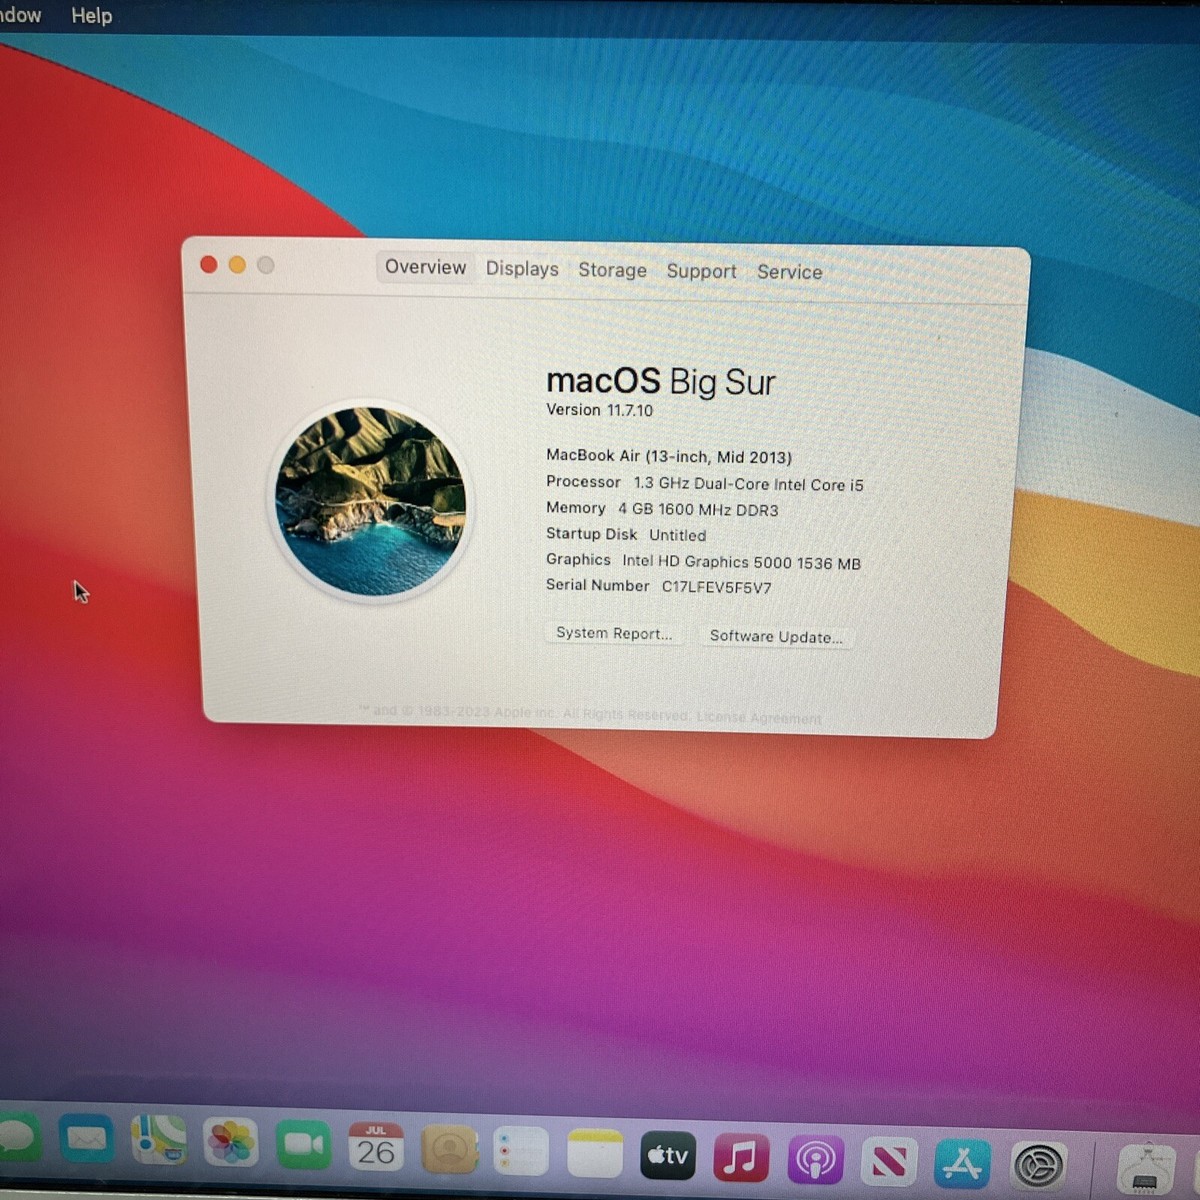Switch to the Displays tab
1200x1200 pixels.
(522, 269)
